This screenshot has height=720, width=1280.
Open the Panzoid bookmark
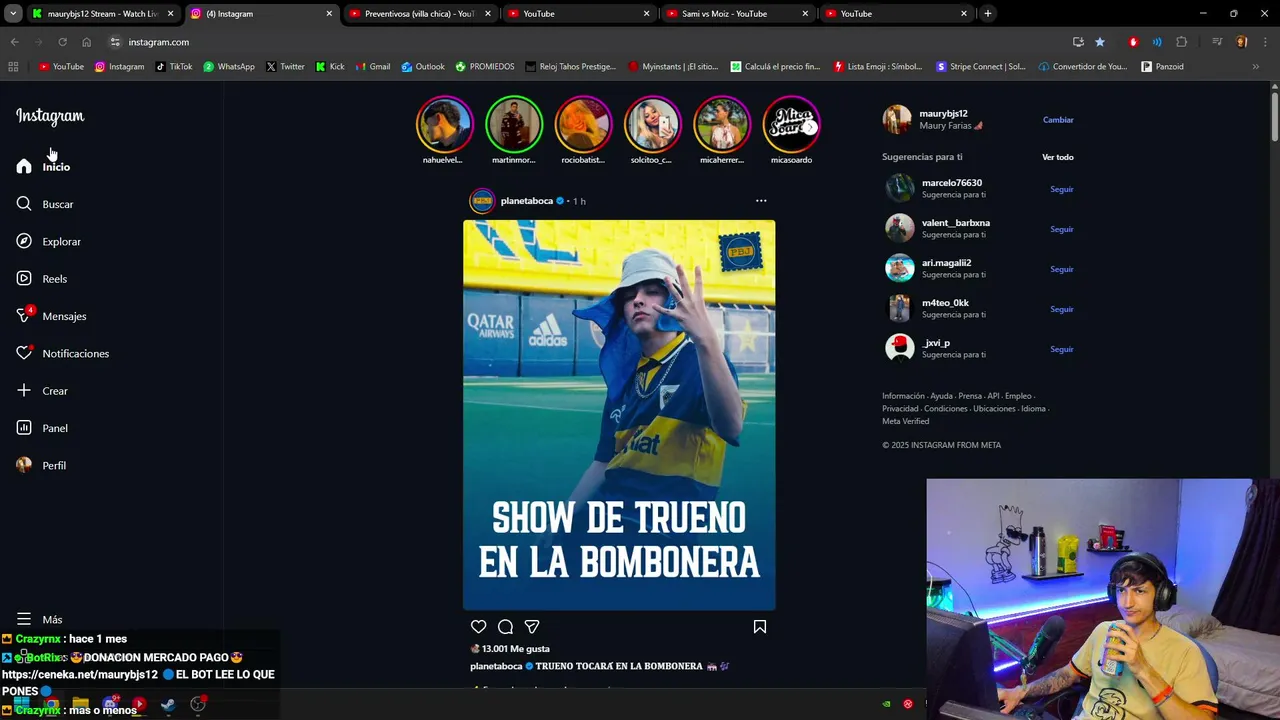click(x=1162, y=67)
